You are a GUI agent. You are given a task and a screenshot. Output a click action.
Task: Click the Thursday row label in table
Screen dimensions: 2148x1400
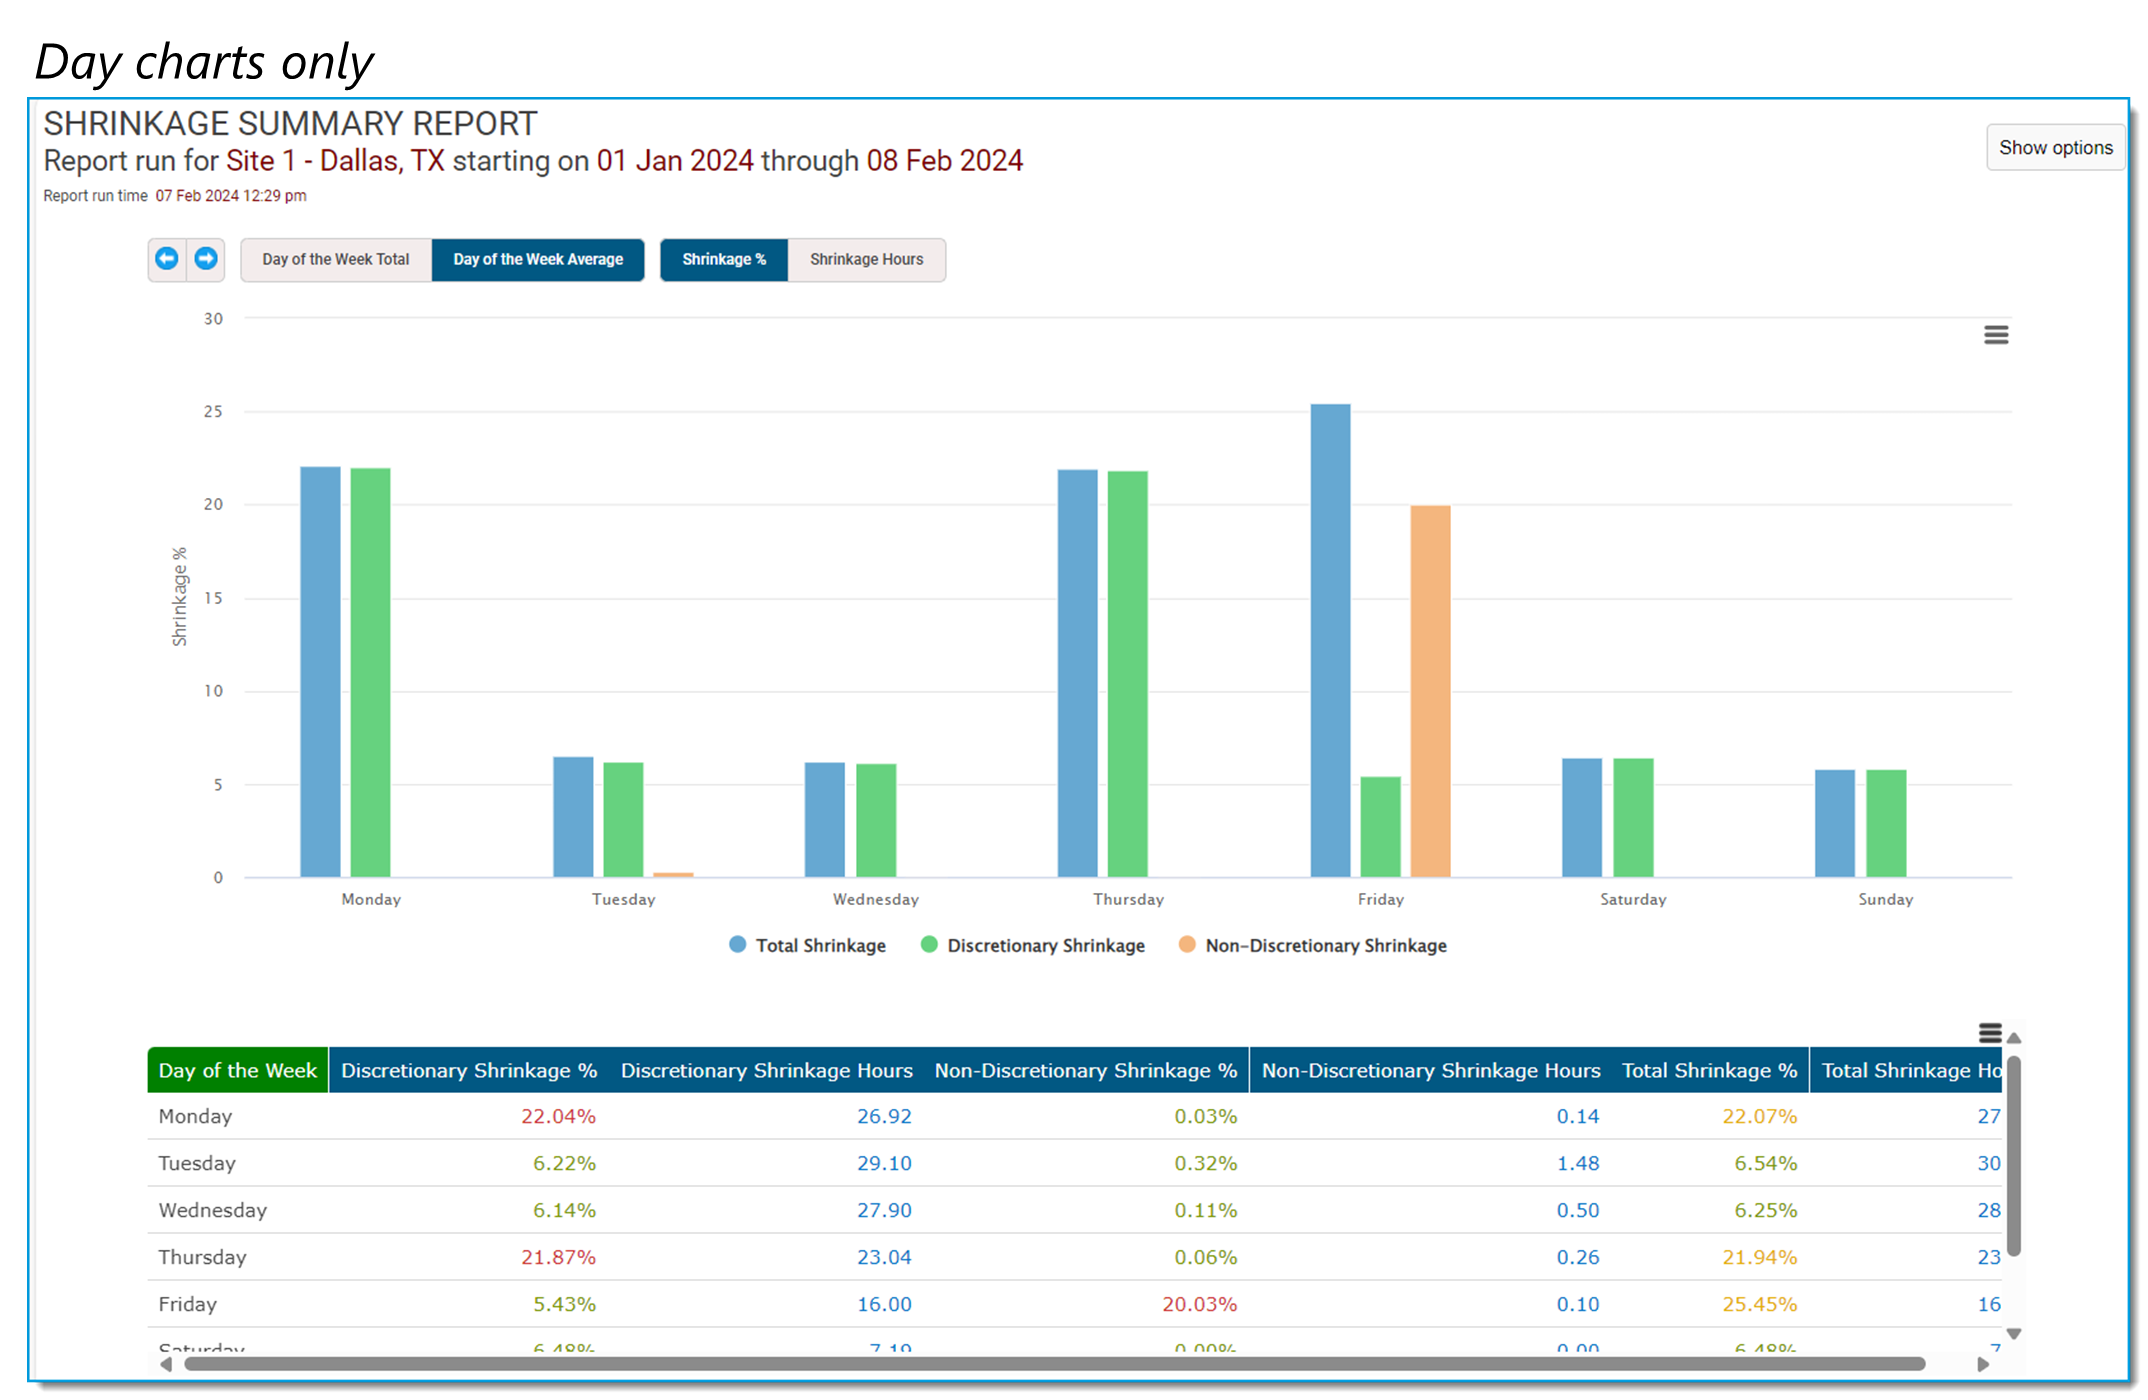[202, 1257]
